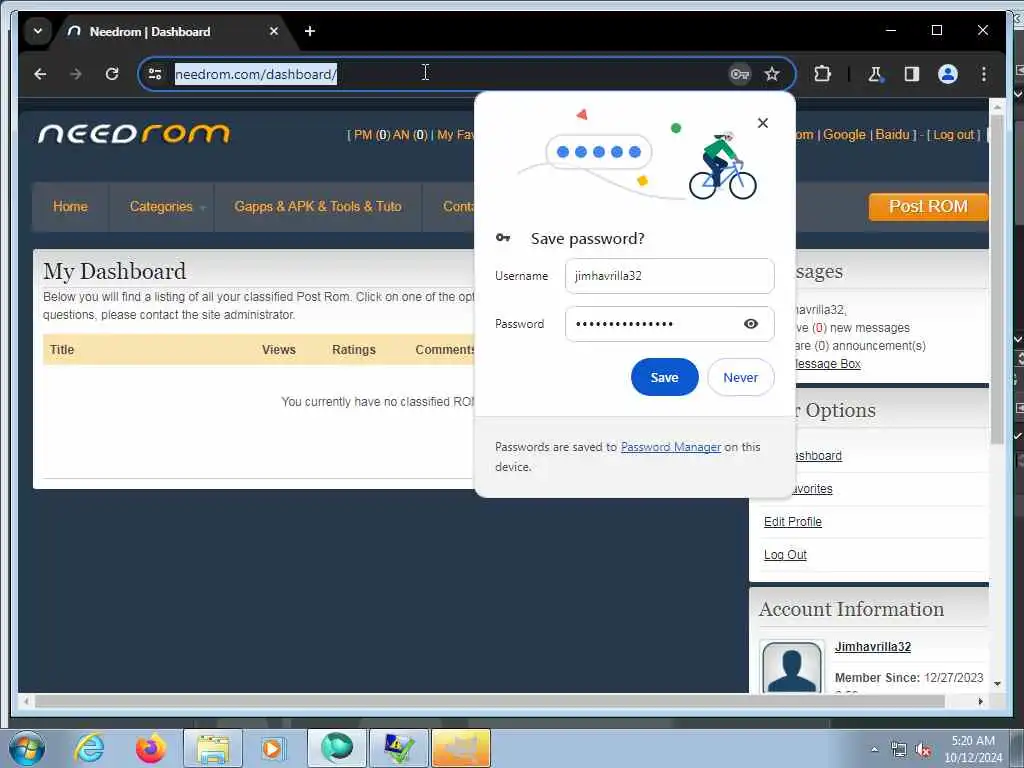Screen dimensions: 1024x768
Task: Show hidden tray icons arrow
Action: [874, 749]
